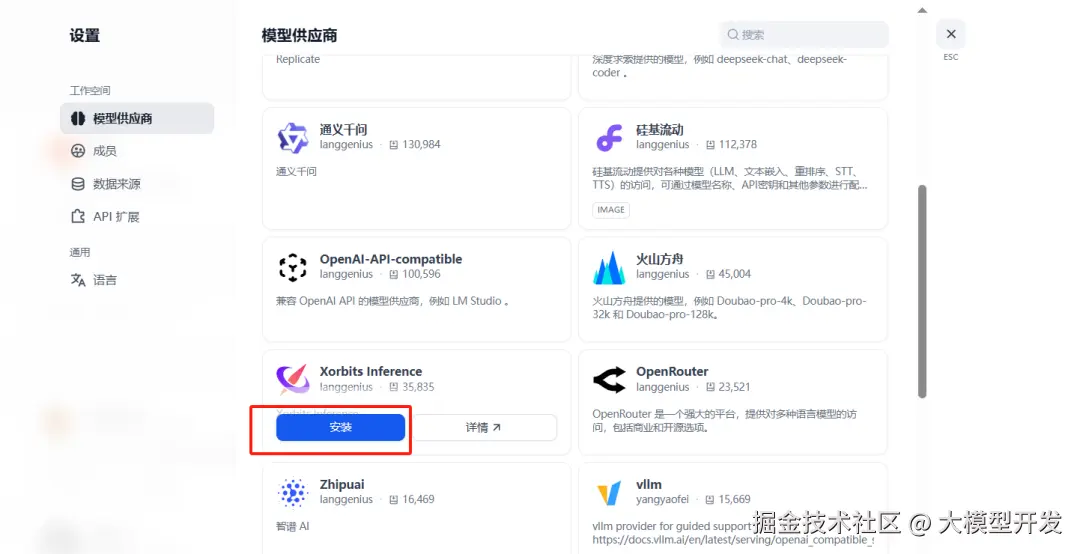
Task: Click the download count 15,669
Action: pyautogui.click(x=734, y=500)
